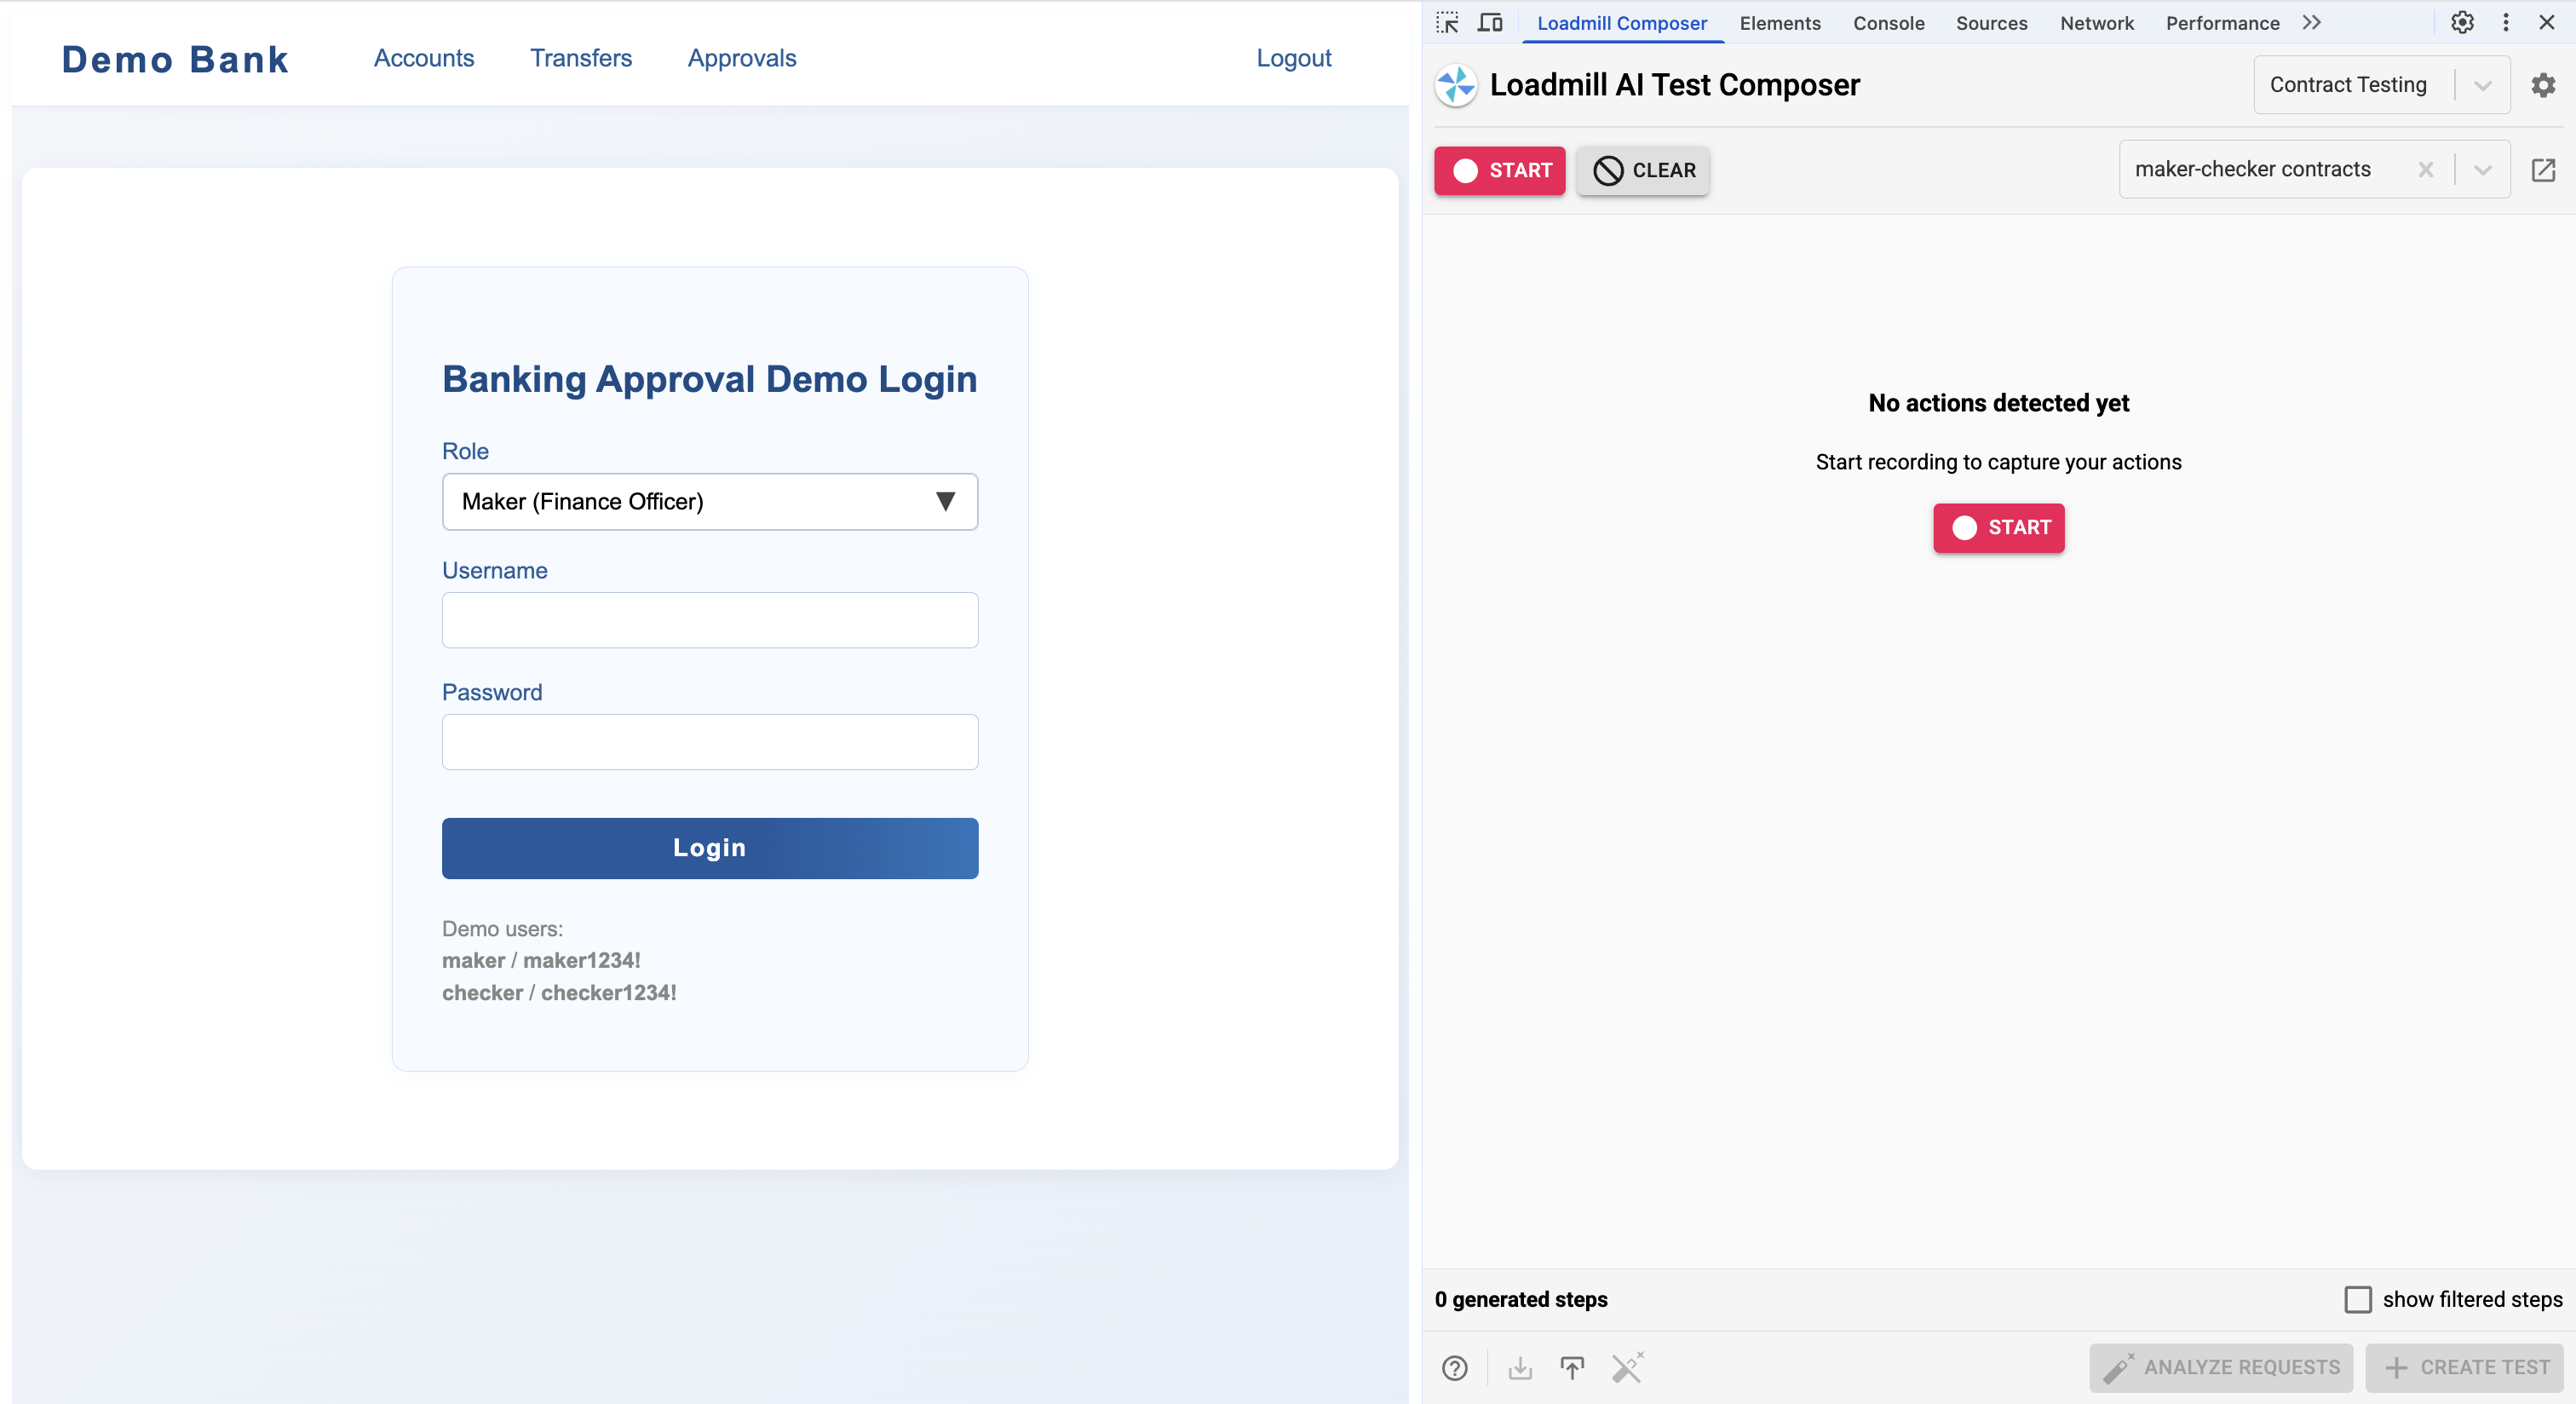
Task: Open the maker-checker contracts suite dropdown
Action: pyautogui.click(x=2482, y=170)
